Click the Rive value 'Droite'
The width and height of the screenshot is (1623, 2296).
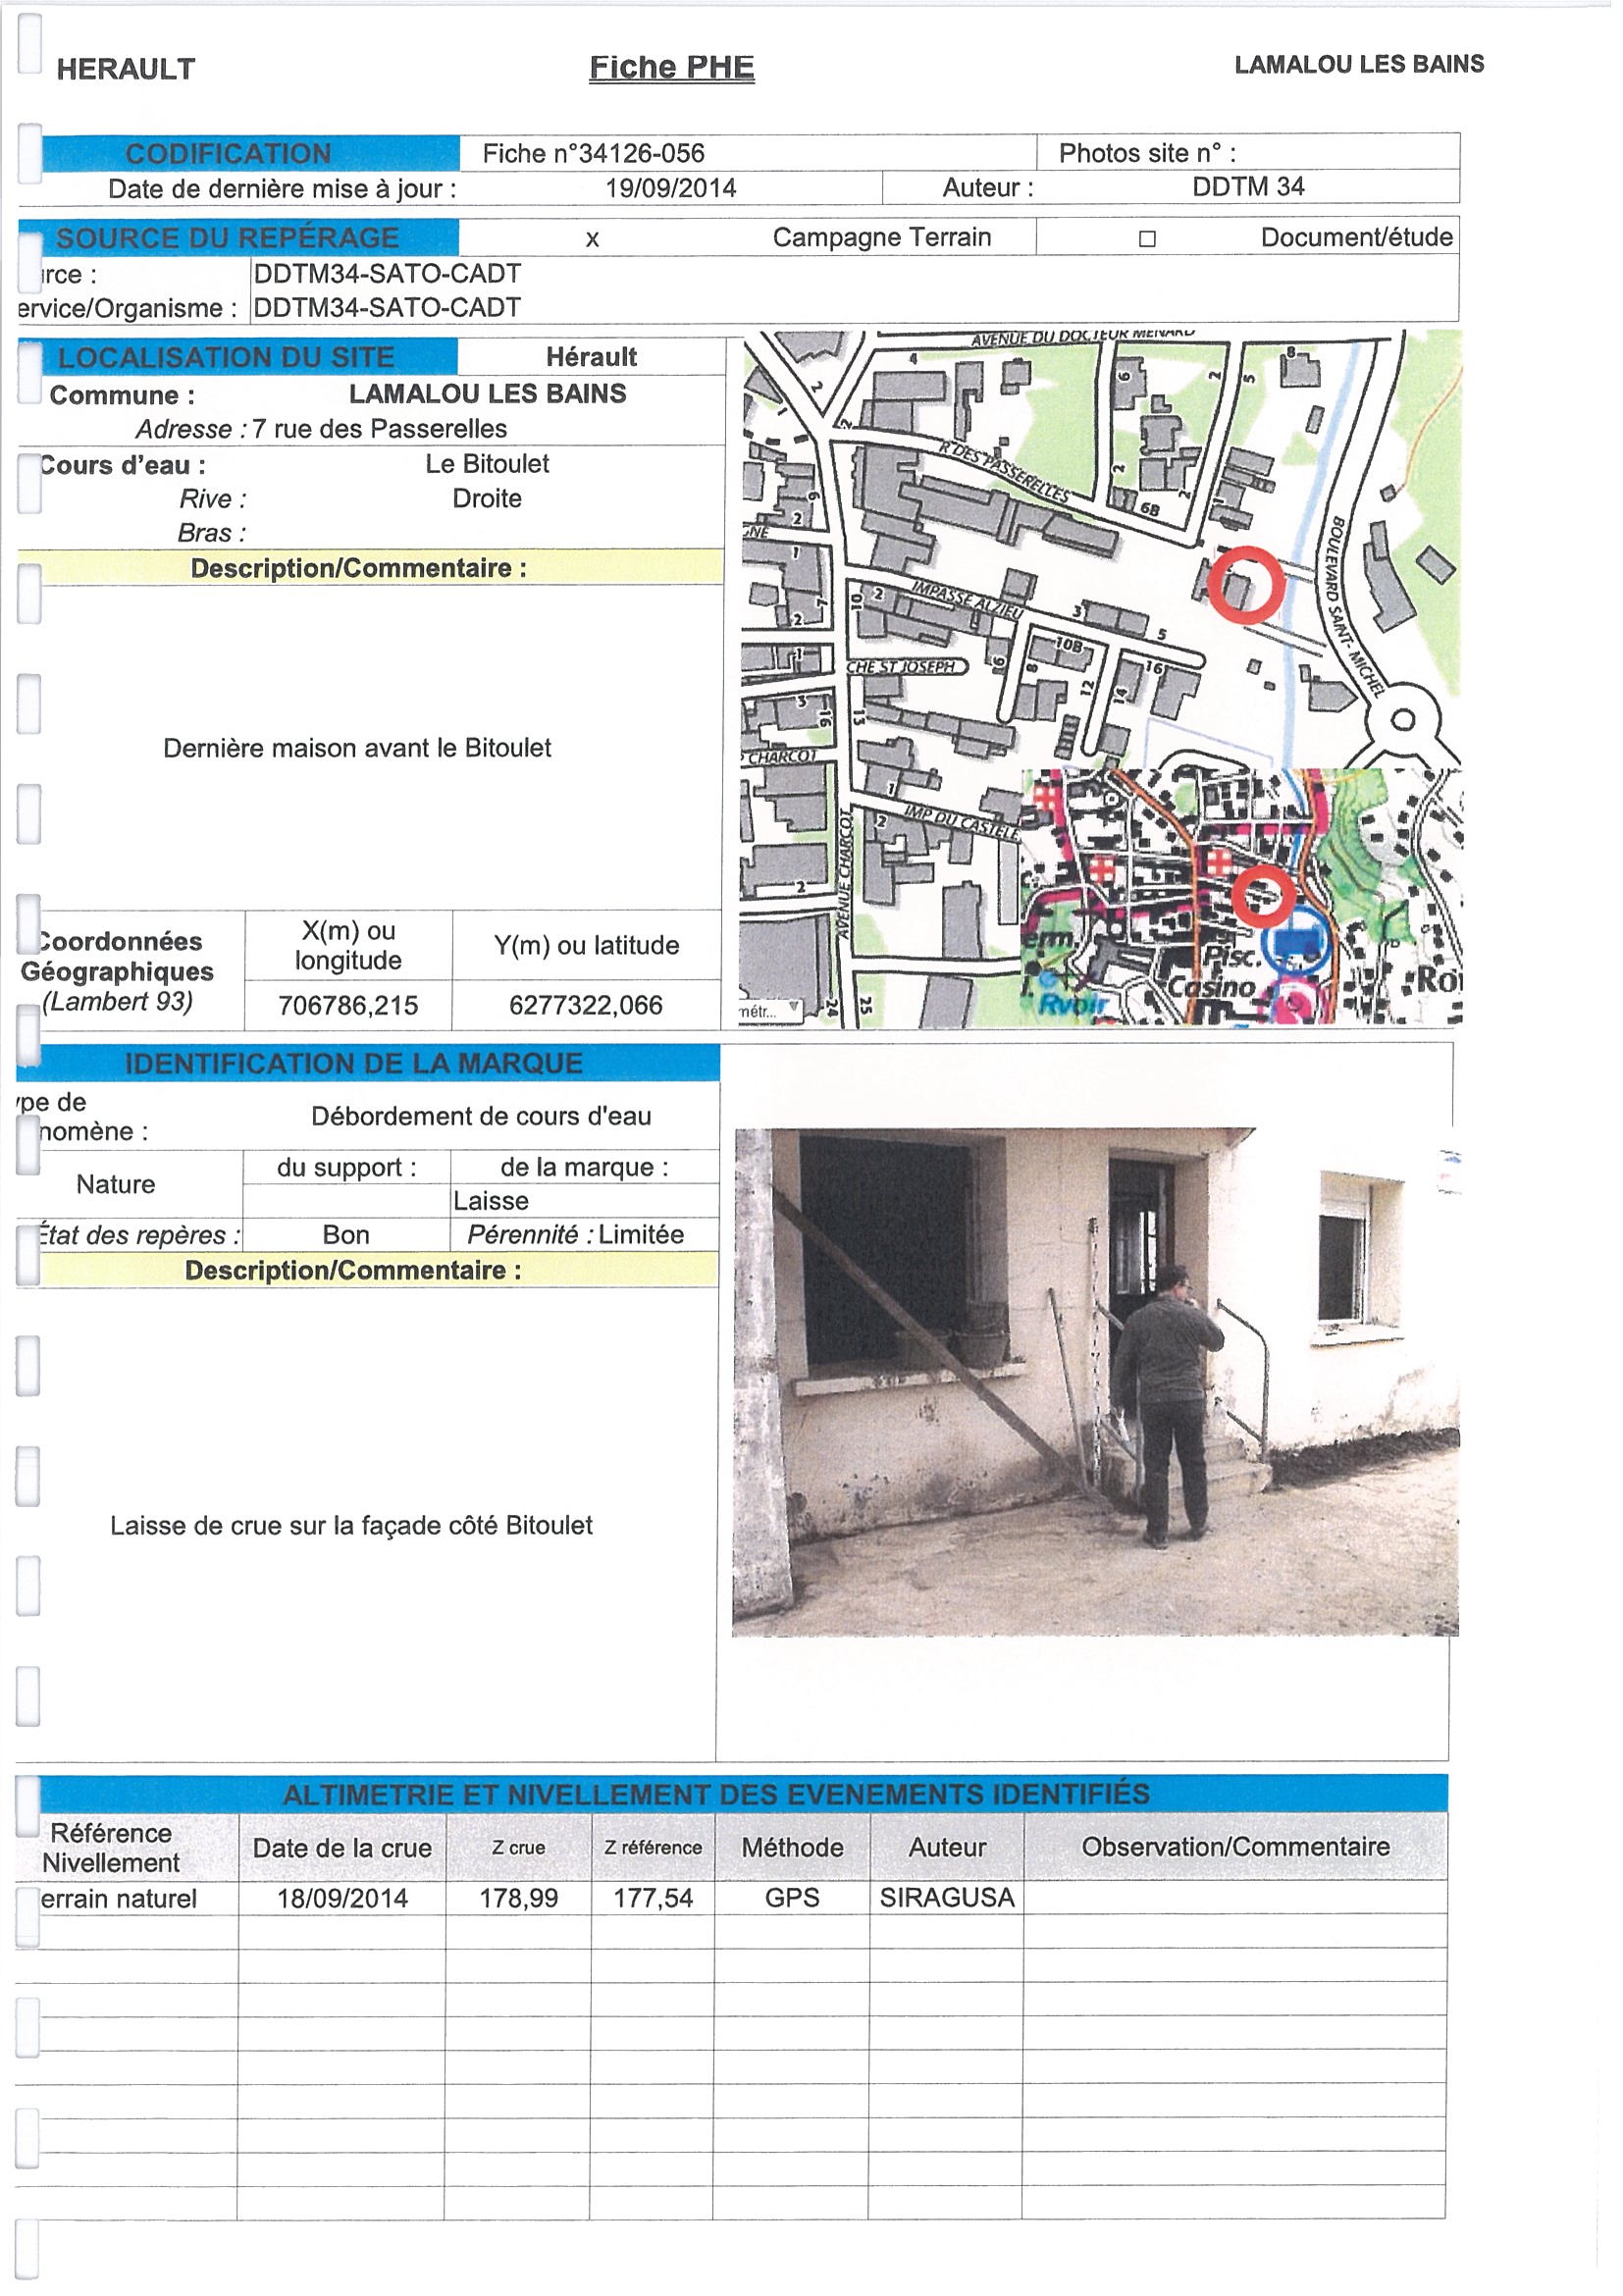(490, 501)
